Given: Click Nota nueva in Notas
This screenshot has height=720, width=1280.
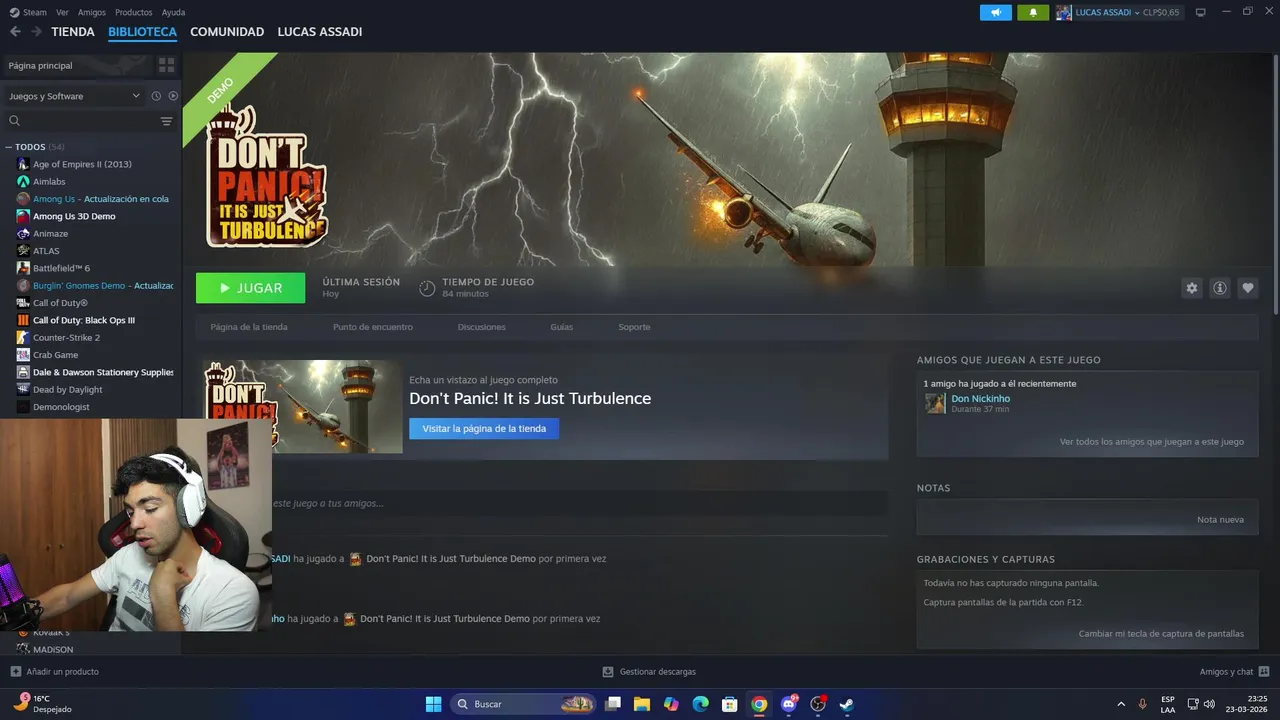Looking at the screenshot, I should 1220,520.
